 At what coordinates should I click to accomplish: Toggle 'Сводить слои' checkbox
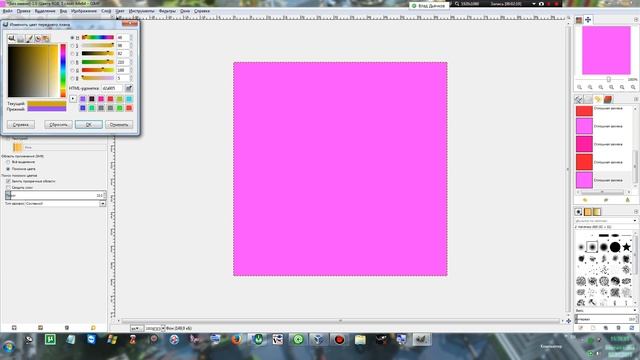pos(8,187)
